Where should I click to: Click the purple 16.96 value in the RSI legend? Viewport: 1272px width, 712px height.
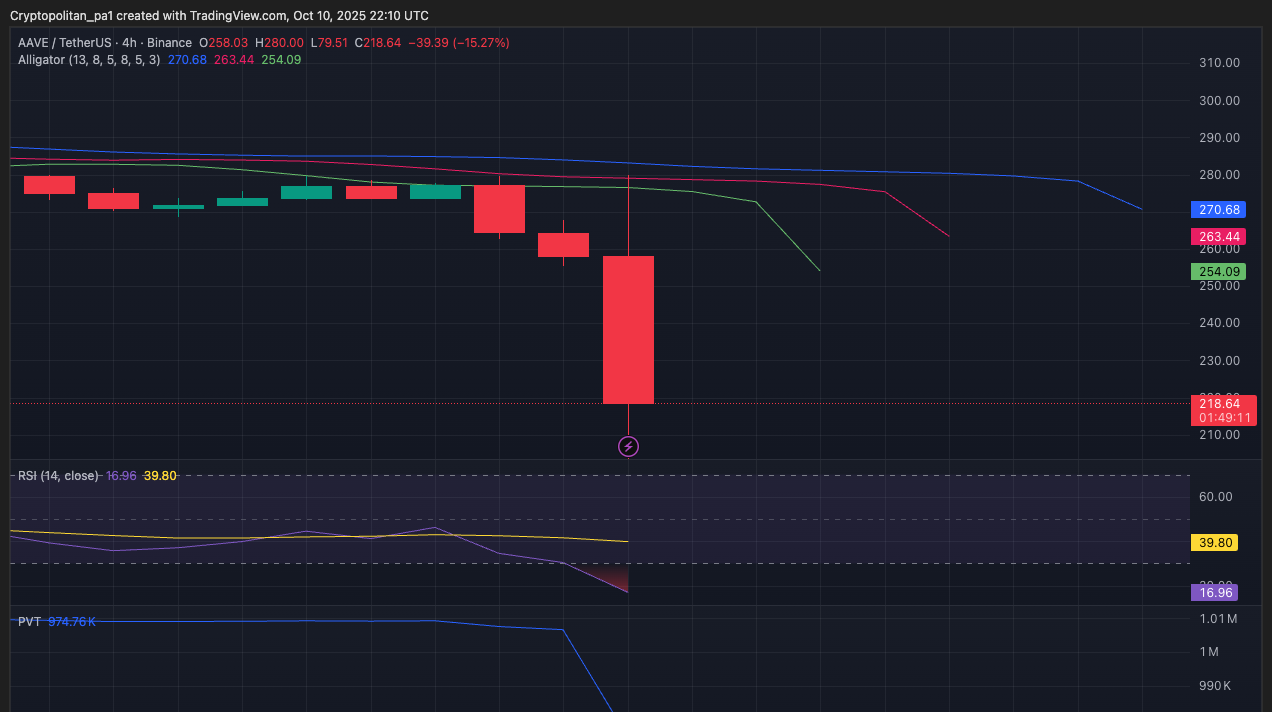click(121, 476)
